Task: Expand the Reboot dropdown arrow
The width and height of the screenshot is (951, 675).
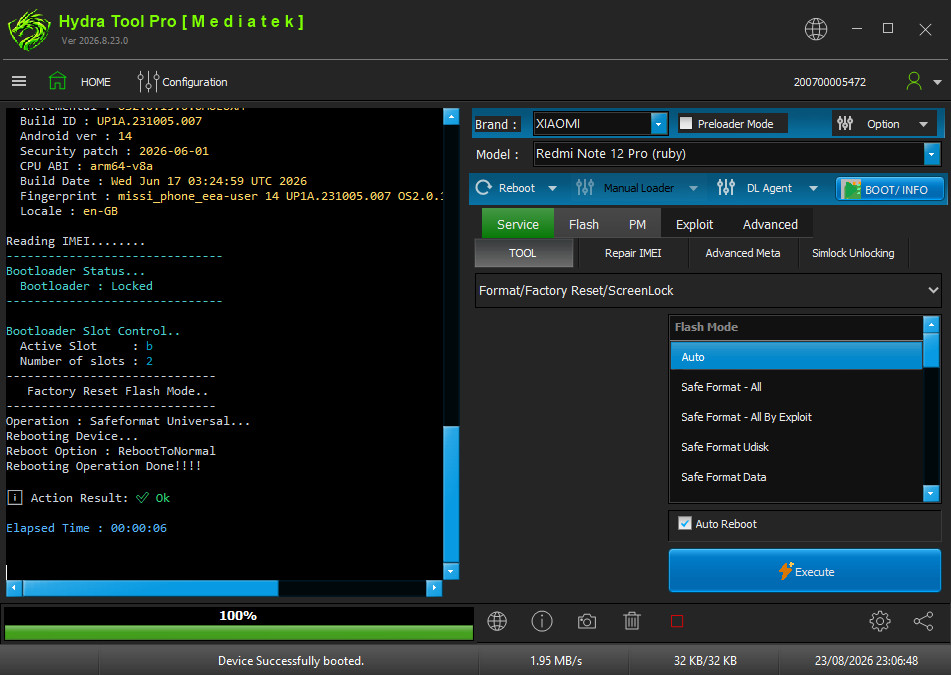Action: tap(553, 189)
